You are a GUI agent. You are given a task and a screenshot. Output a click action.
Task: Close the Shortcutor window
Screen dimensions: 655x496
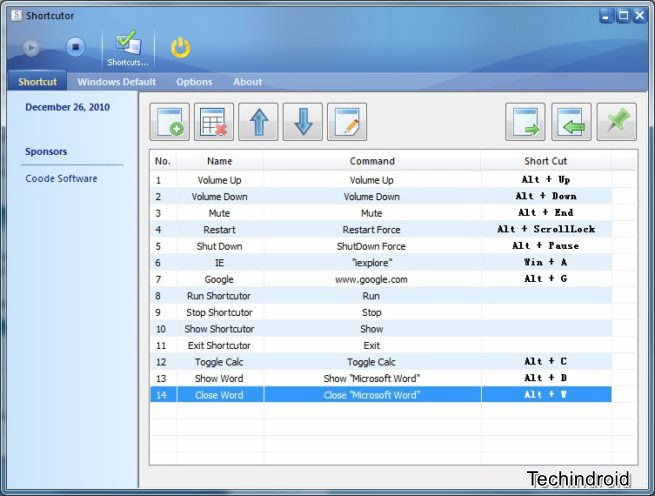640,16
